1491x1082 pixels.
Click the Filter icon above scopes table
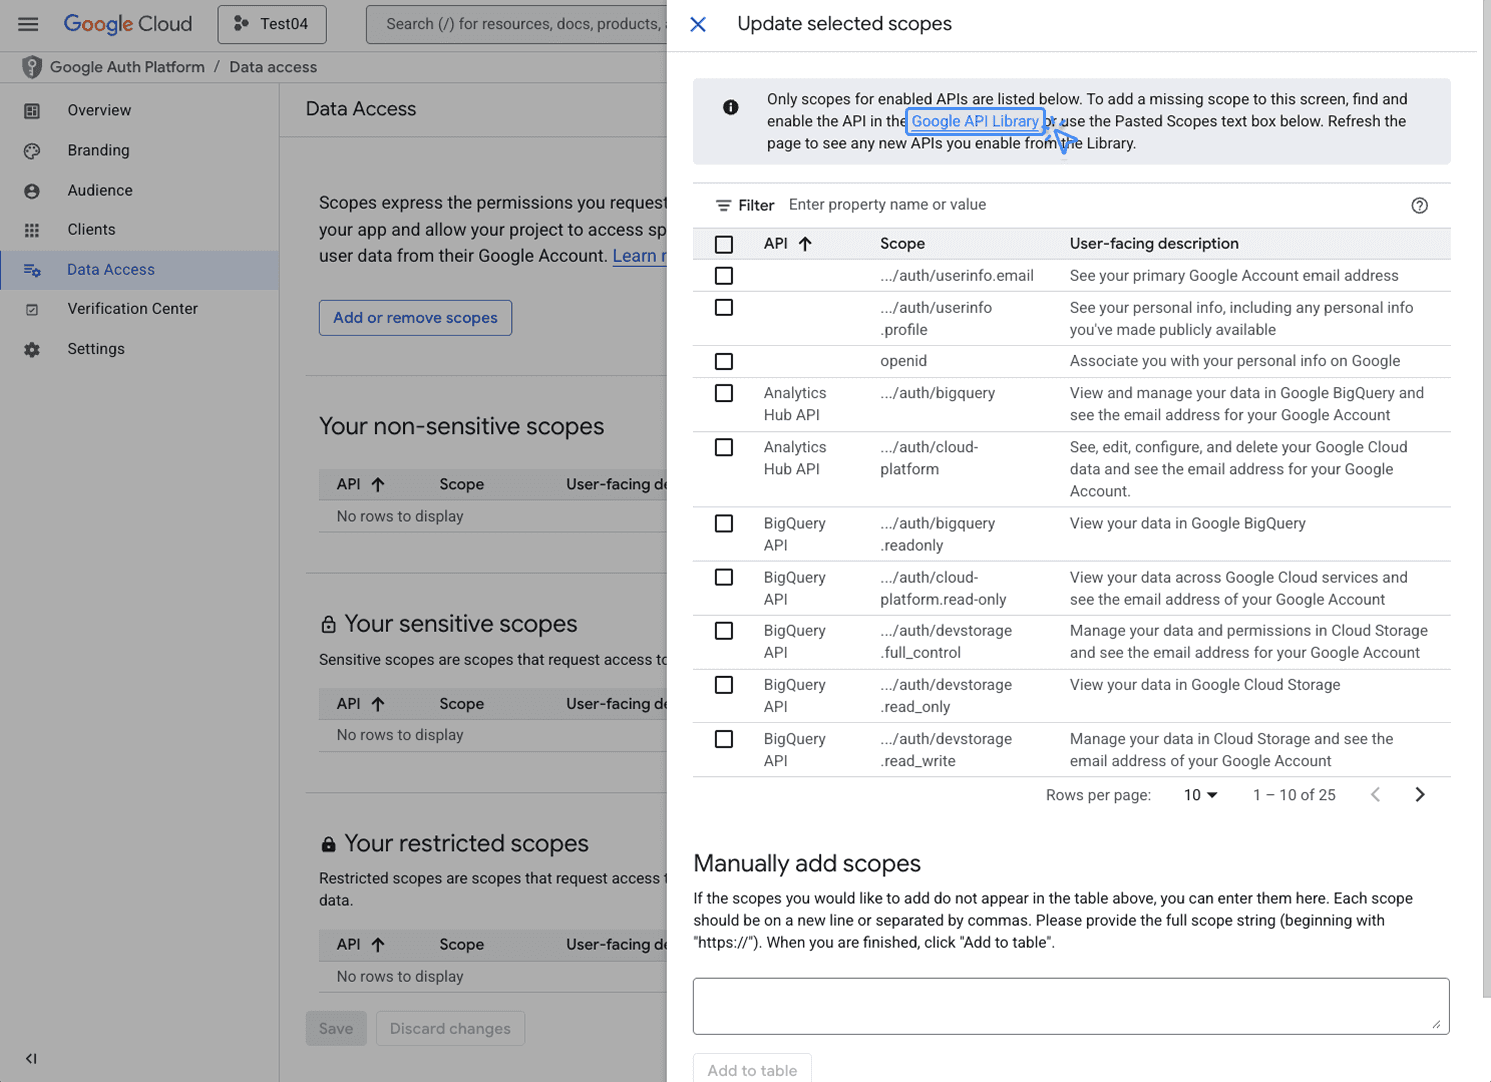click(x=723, y=205)
